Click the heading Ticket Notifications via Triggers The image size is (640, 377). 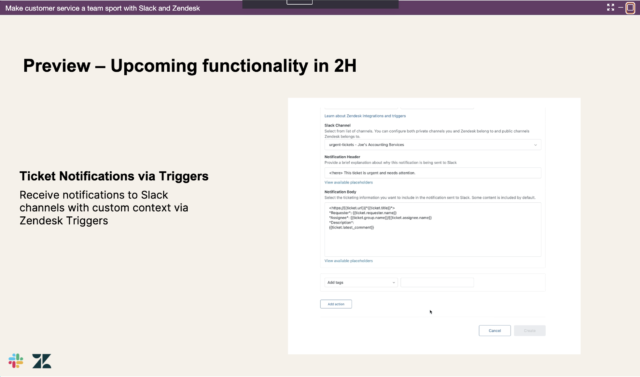pyautogui.click(x=114, y=176)
